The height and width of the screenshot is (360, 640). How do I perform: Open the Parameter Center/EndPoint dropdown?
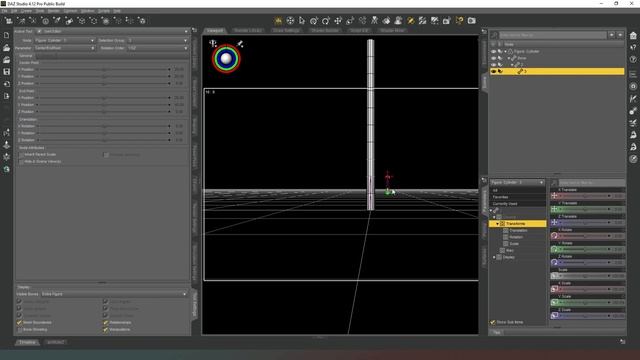[x=64, y=48]
